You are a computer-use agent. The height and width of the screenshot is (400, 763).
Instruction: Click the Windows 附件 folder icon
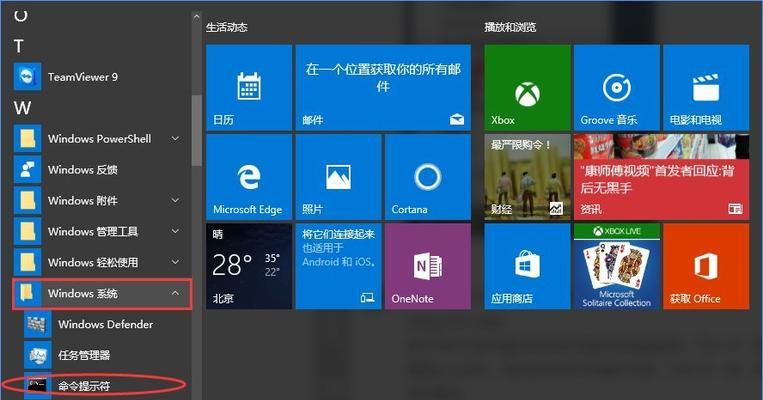[27, 200]
